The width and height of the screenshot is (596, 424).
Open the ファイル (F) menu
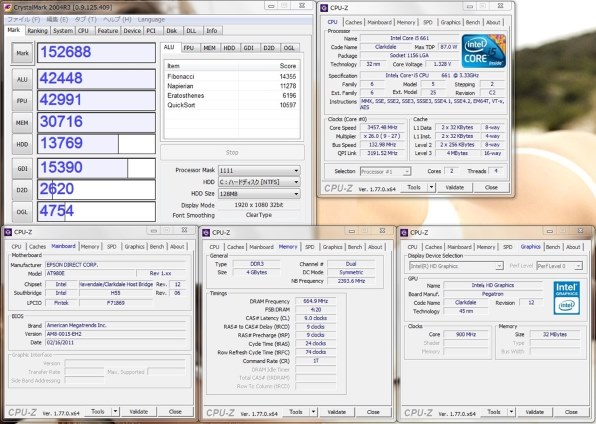(x=24, y=19)
